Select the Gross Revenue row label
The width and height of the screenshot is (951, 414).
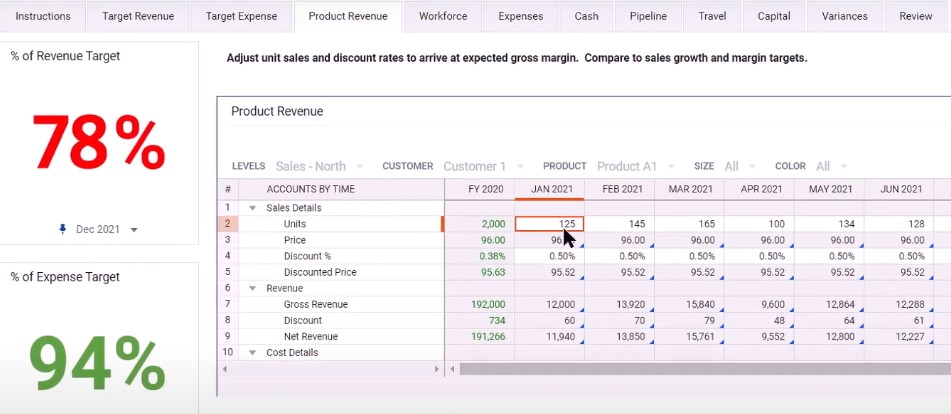click(x=315, y=304)
